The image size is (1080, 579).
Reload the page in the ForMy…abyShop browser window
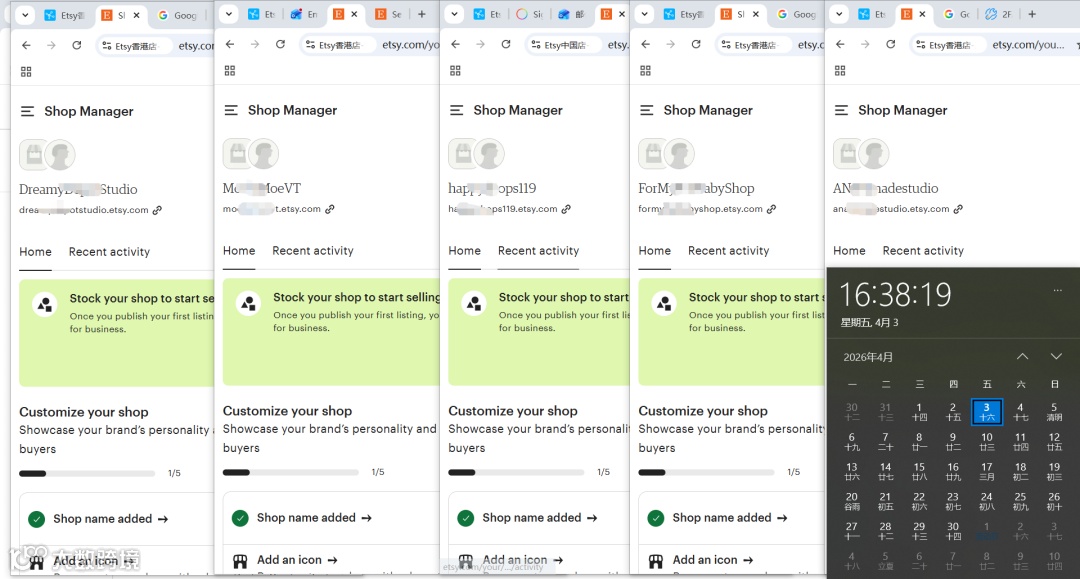(x=696, y=45)
